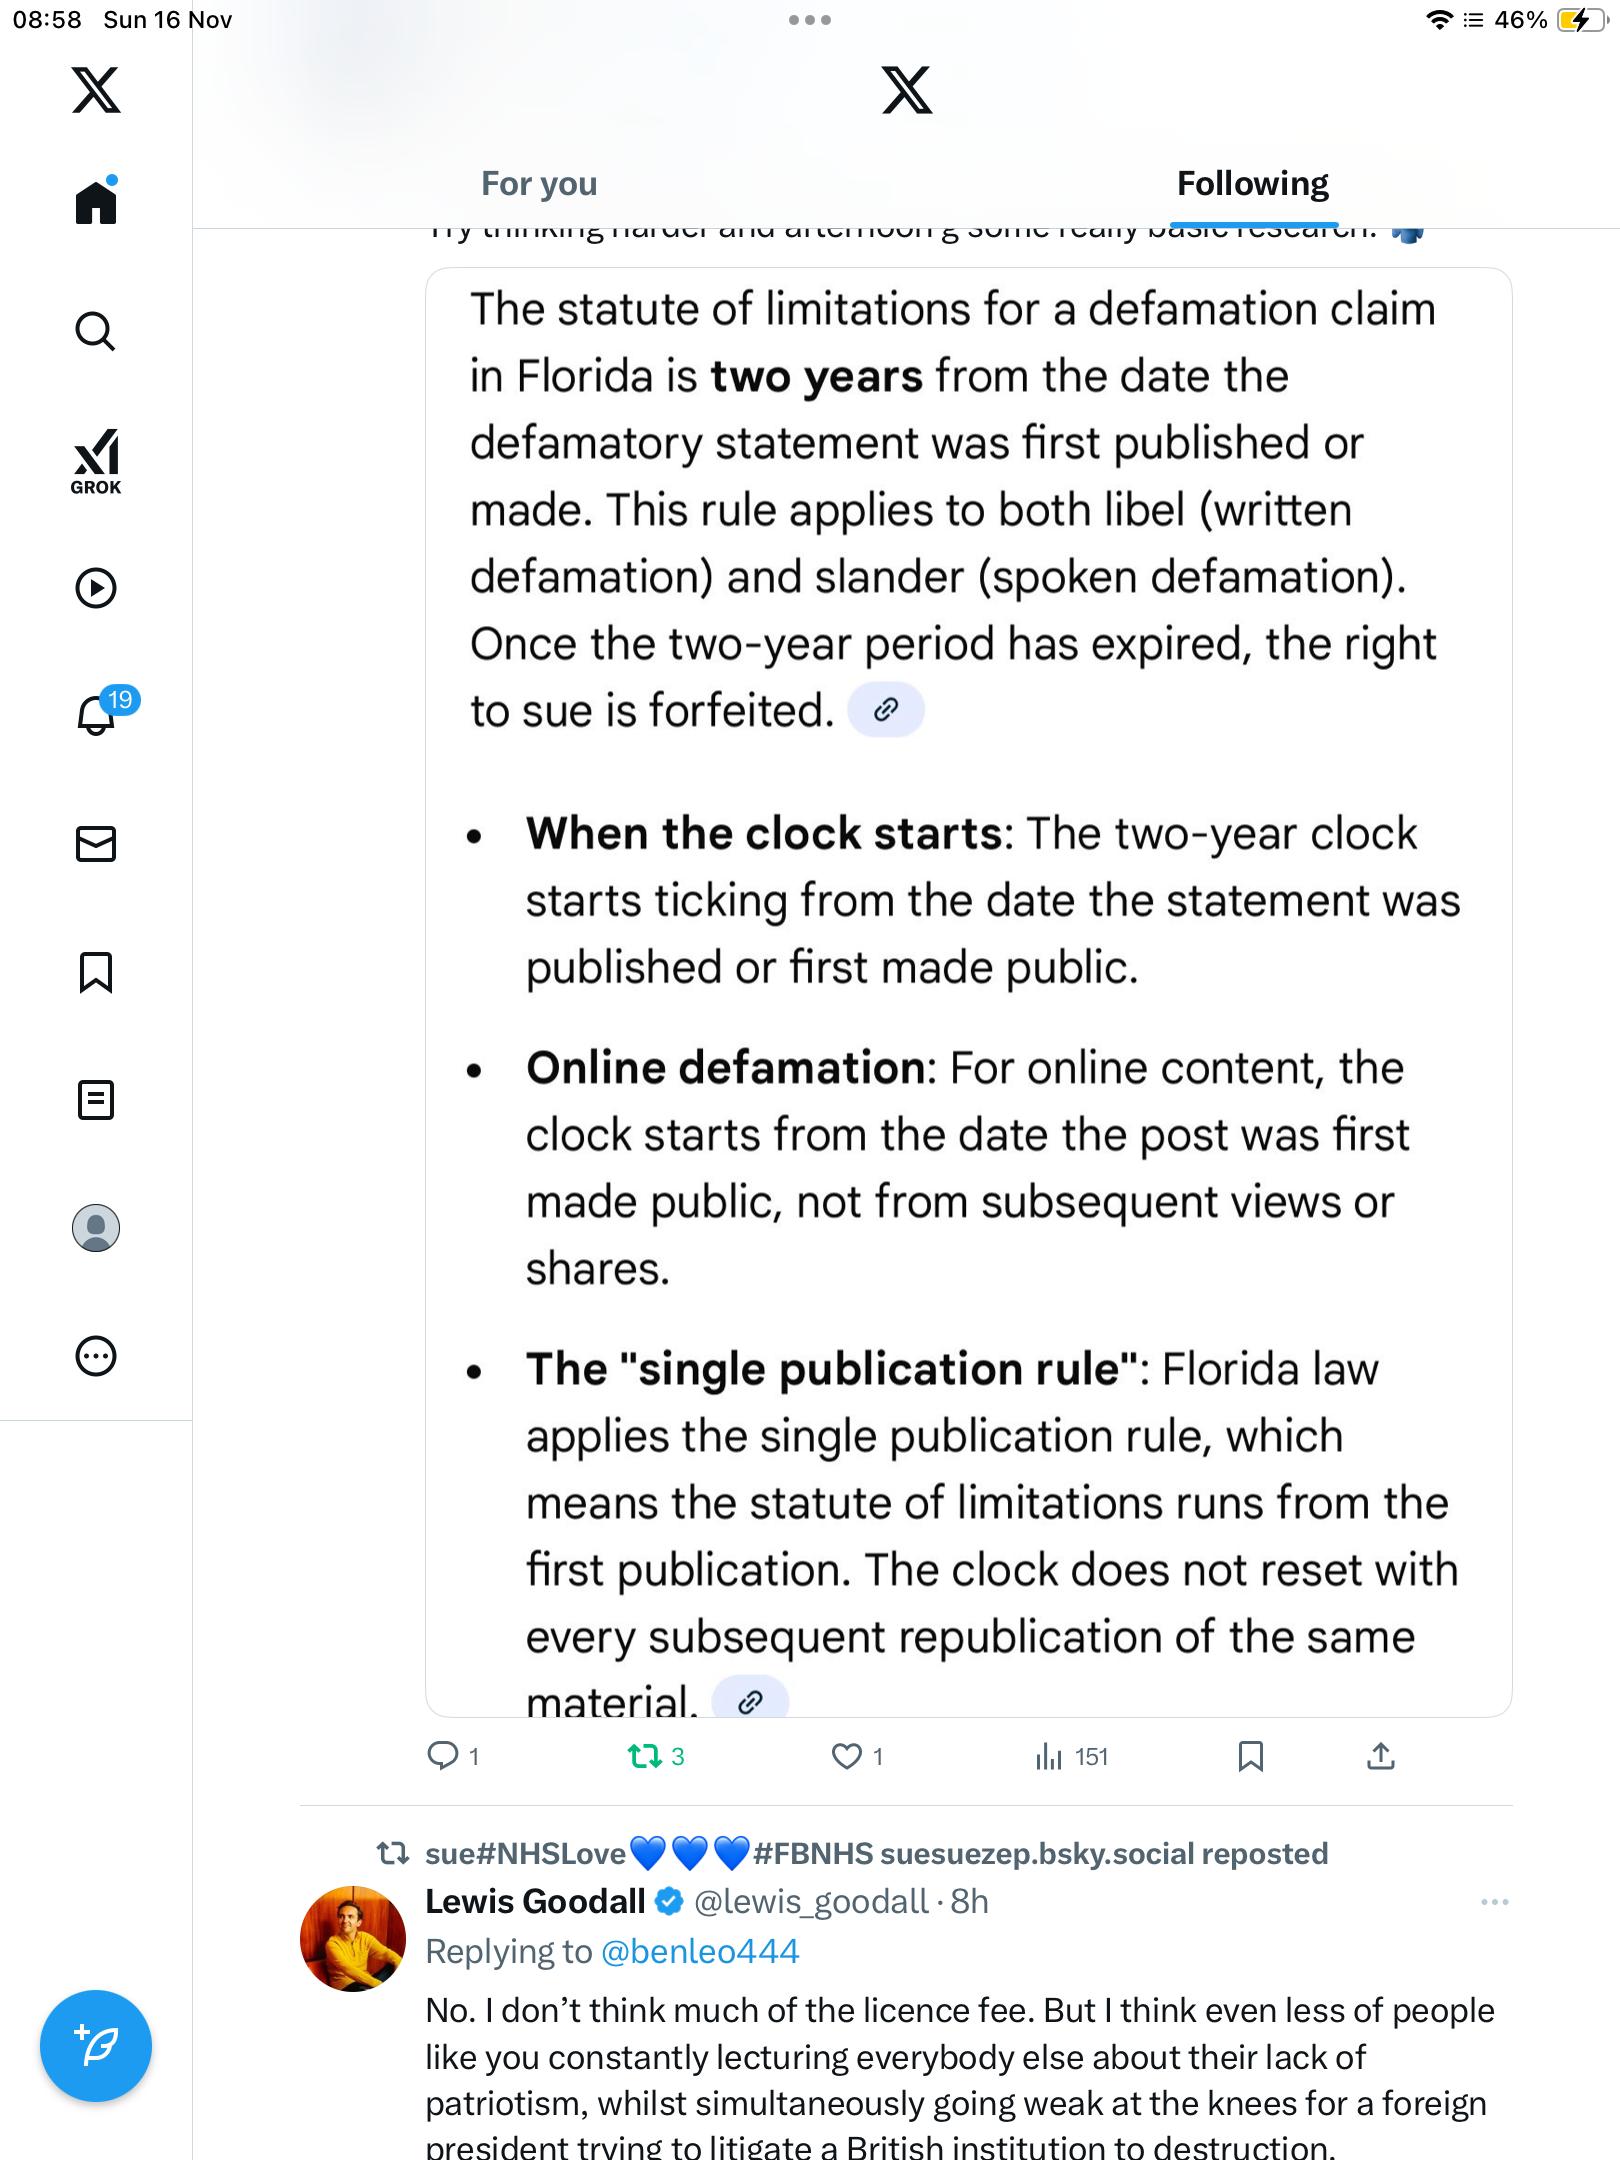View notifications bell with 19 badge
The image size is (1620, 2160).
click(x=98, y=715)
